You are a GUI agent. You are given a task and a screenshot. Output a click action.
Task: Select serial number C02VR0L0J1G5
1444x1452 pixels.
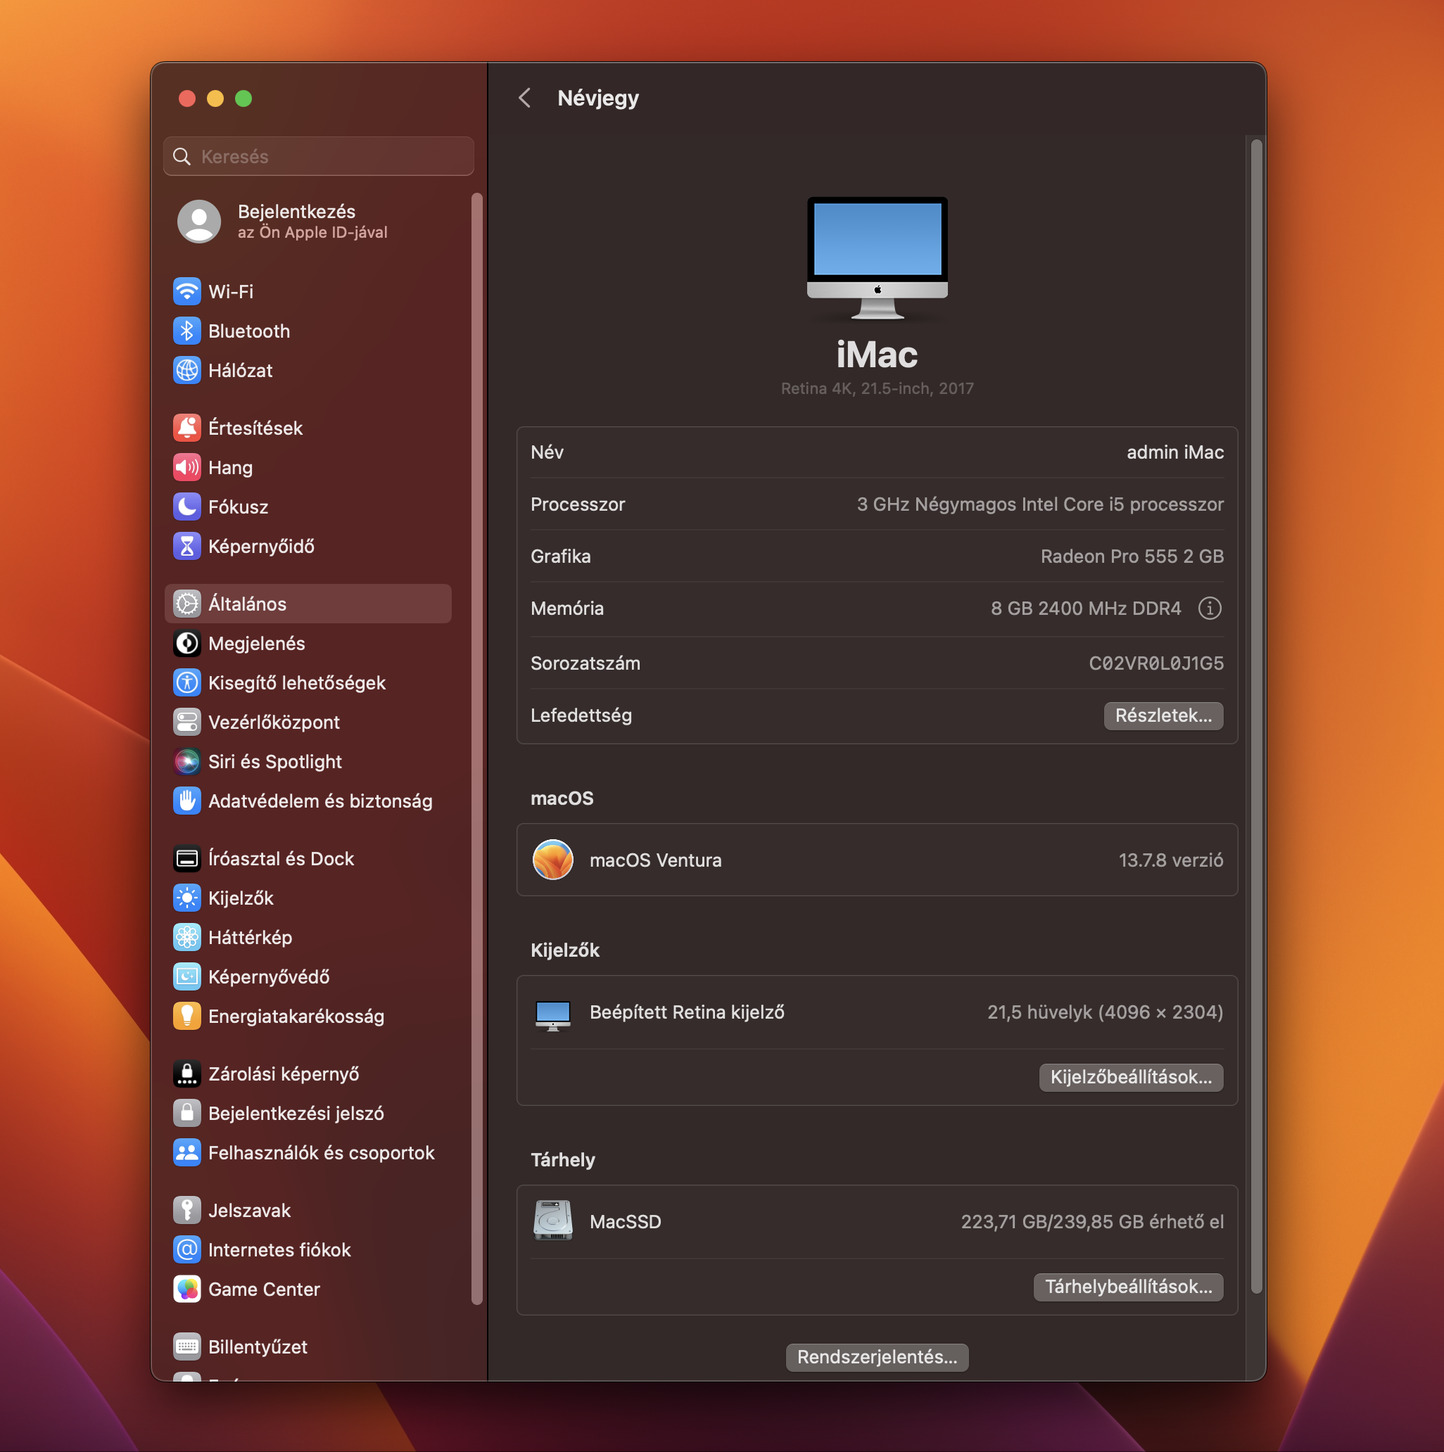point(1156,663)
